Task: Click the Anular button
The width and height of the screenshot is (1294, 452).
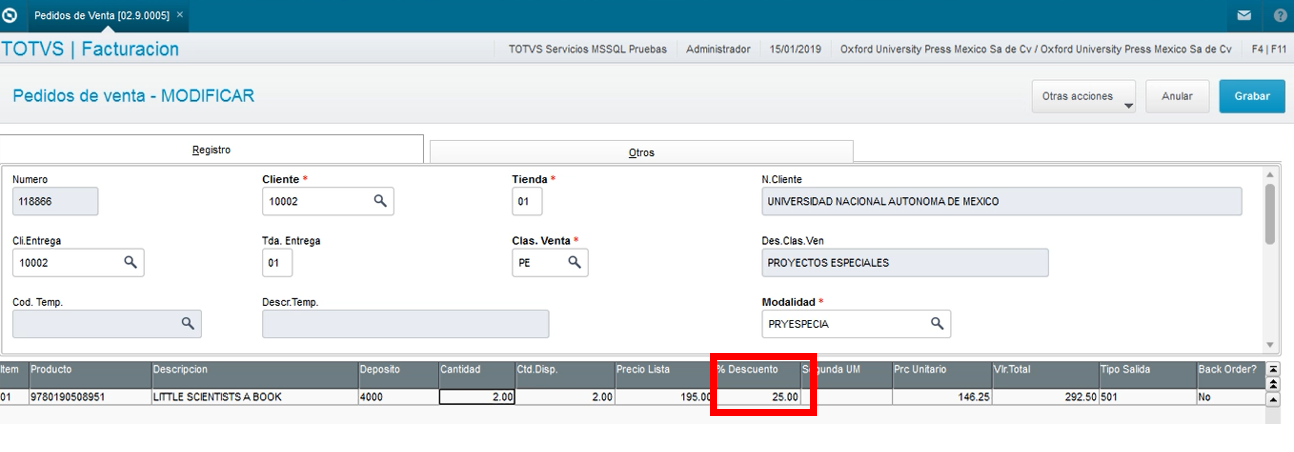Action: click(x=1177, y=97)
